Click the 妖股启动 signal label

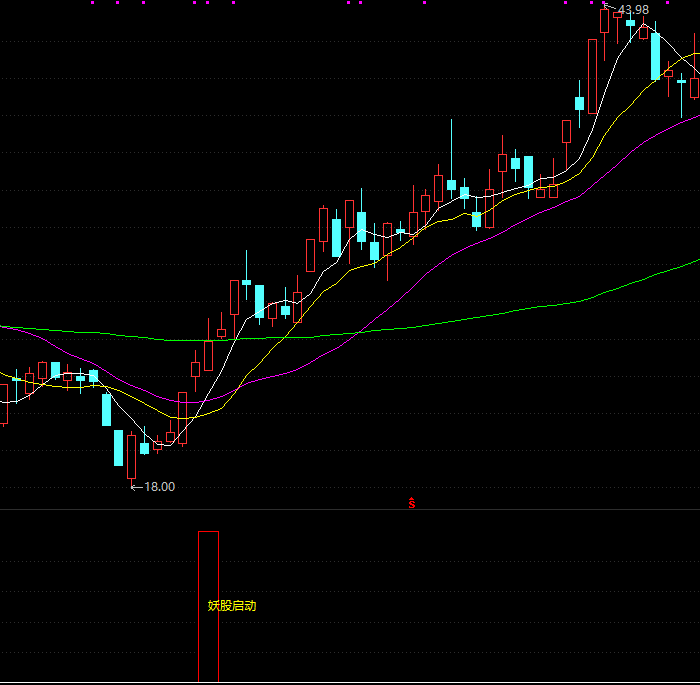pos(232,606)
